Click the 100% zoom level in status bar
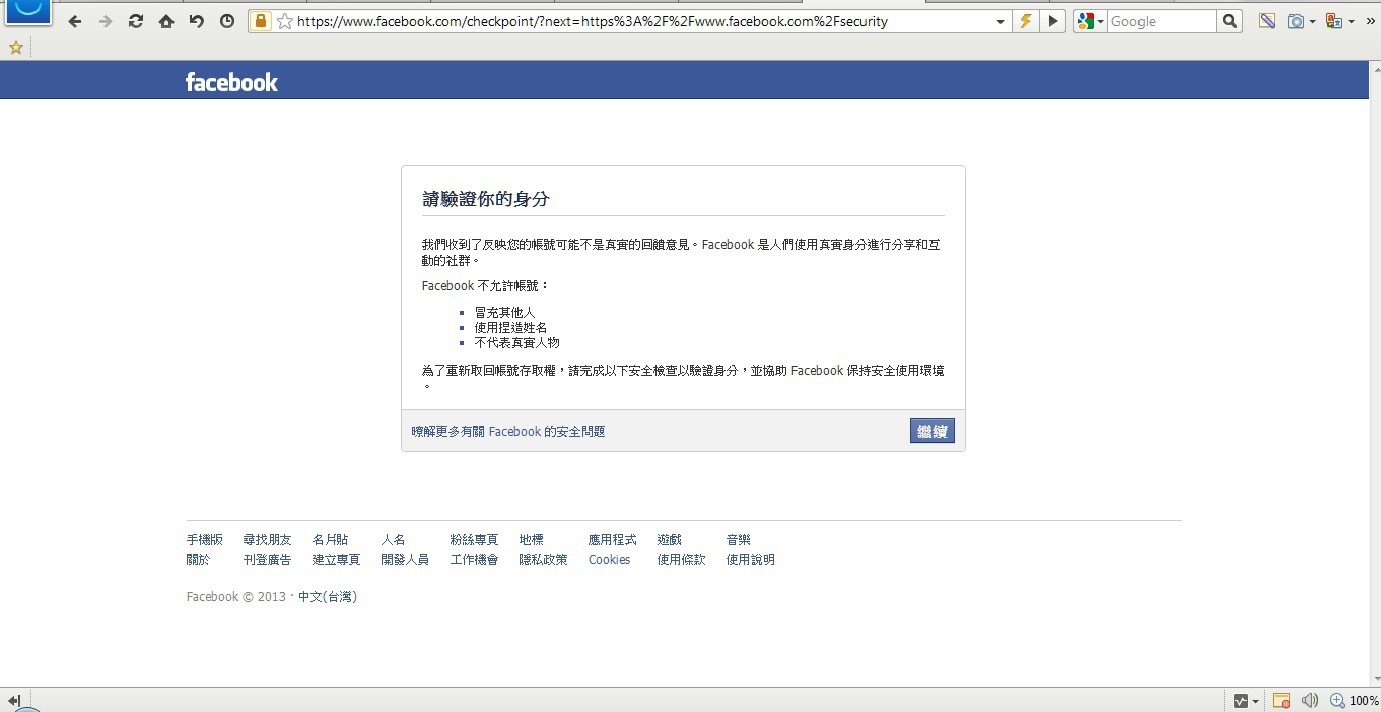 tap(1364, 701)
